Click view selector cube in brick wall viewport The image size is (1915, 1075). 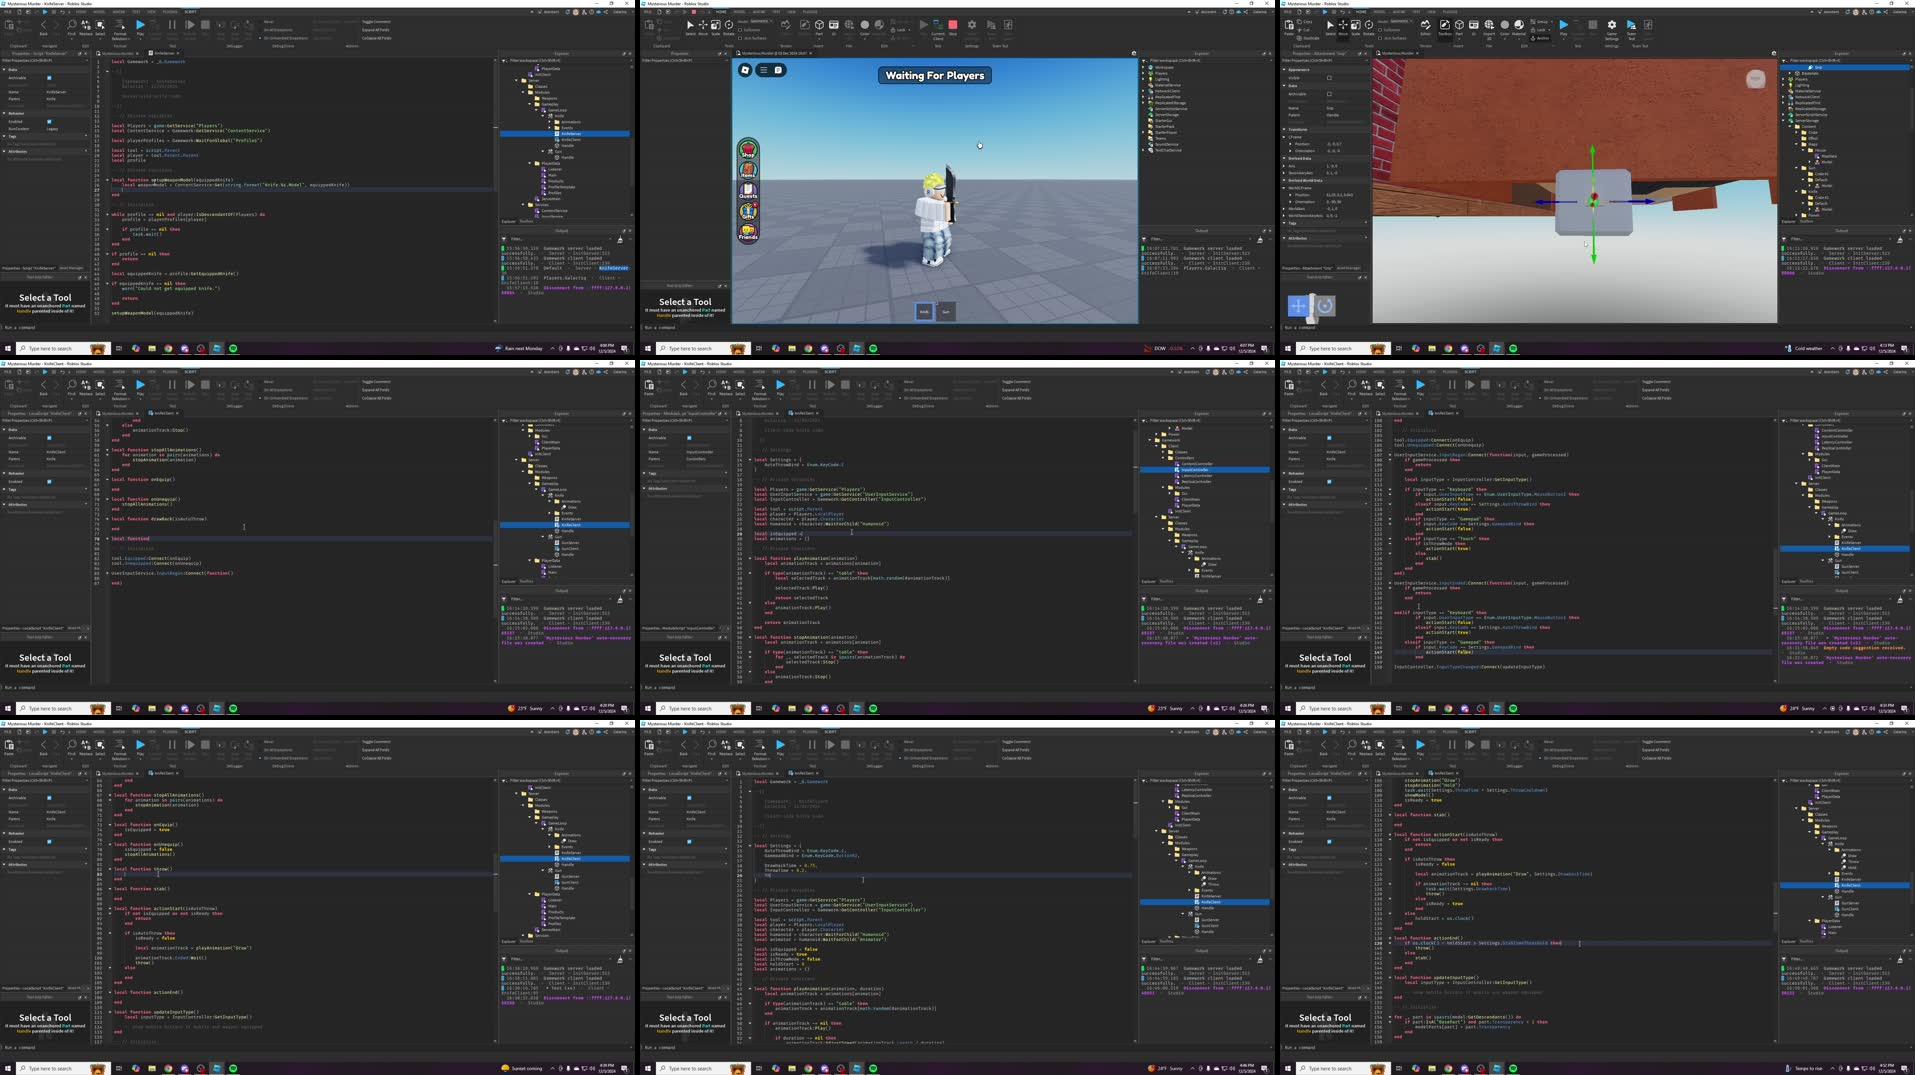click(1755, 79)
